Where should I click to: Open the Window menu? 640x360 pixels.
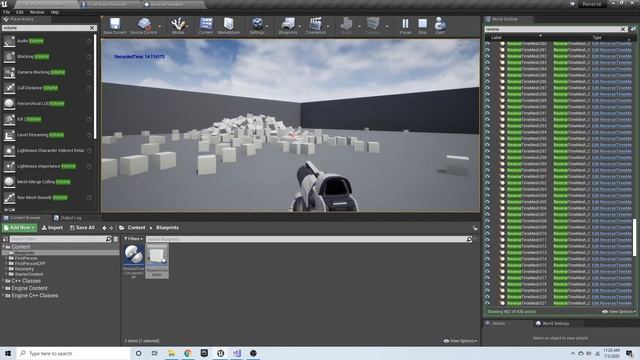click(37, 12)
